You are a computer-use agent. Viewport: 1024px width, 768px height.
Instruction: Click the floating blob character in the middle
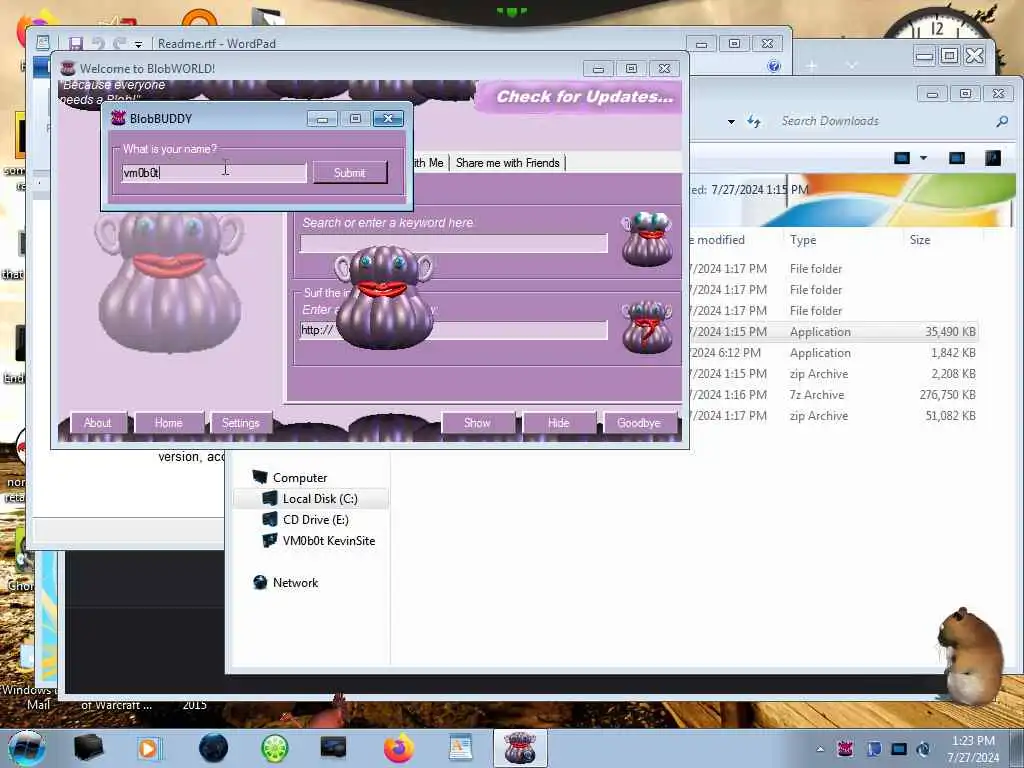(384, 297)
